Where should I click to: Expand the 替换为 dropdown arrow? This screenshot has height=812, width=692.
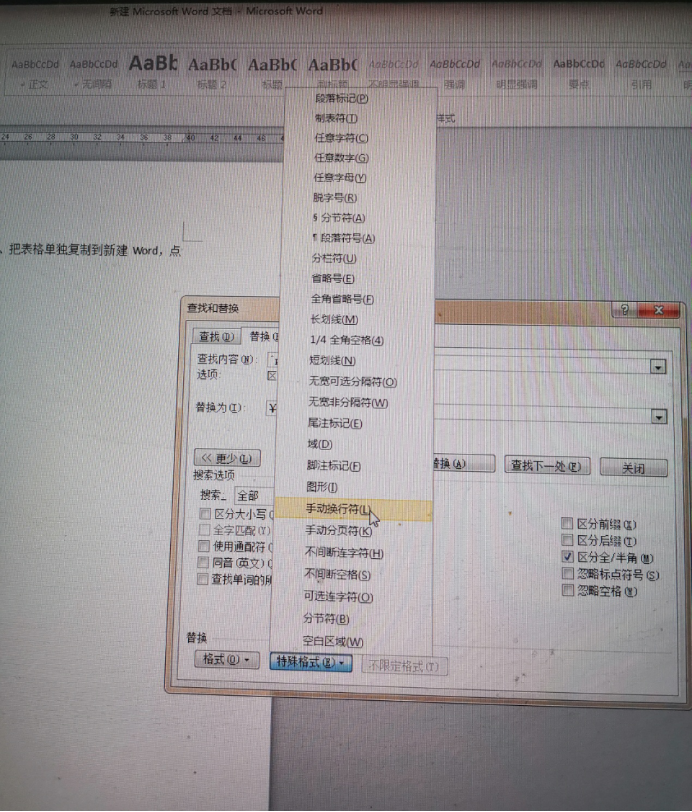pyautogui.click(x=657, y=416)
